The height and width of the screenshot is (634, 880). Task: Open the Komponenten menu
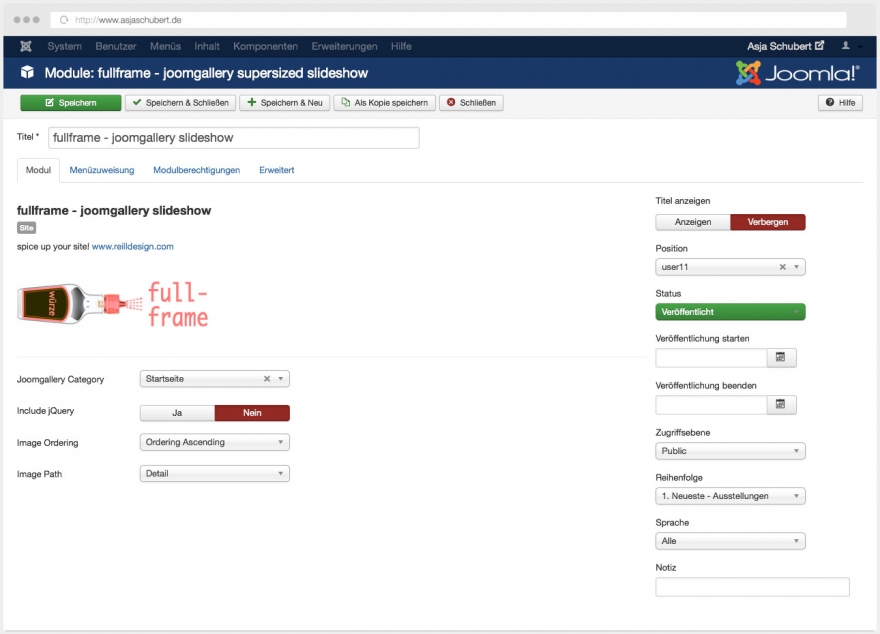pyautogui.click(x=265, y=46)
